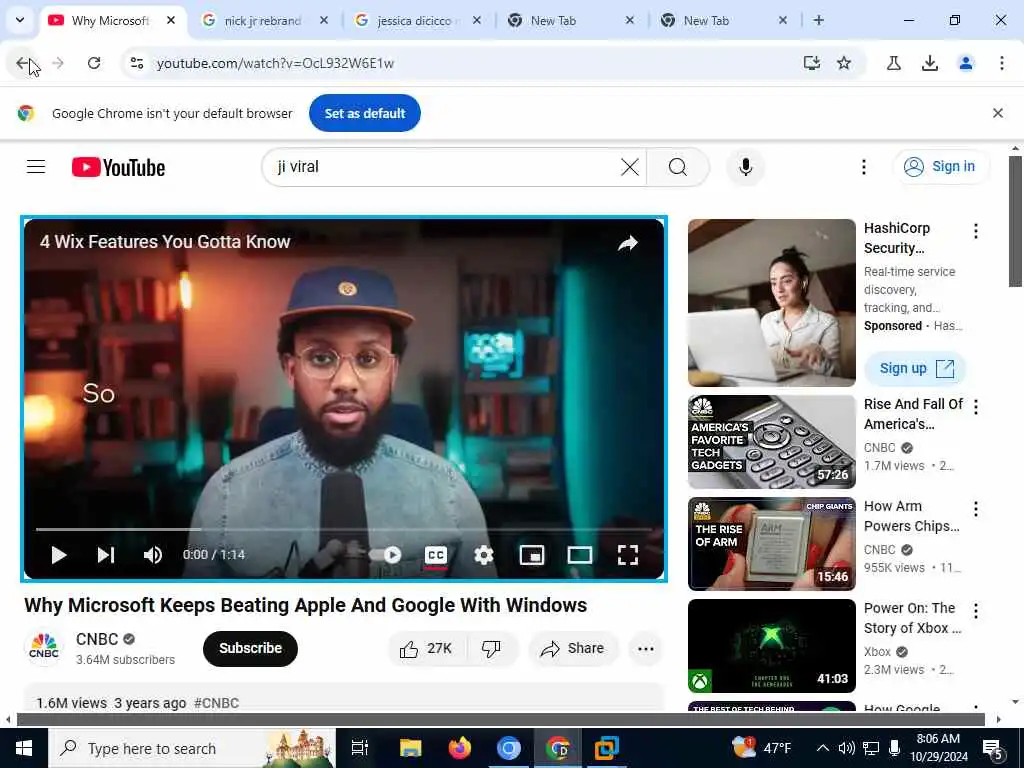The image size is (1024, 768).
Task: Open Power On Xbox video options menu
Action: pos(976,611)
